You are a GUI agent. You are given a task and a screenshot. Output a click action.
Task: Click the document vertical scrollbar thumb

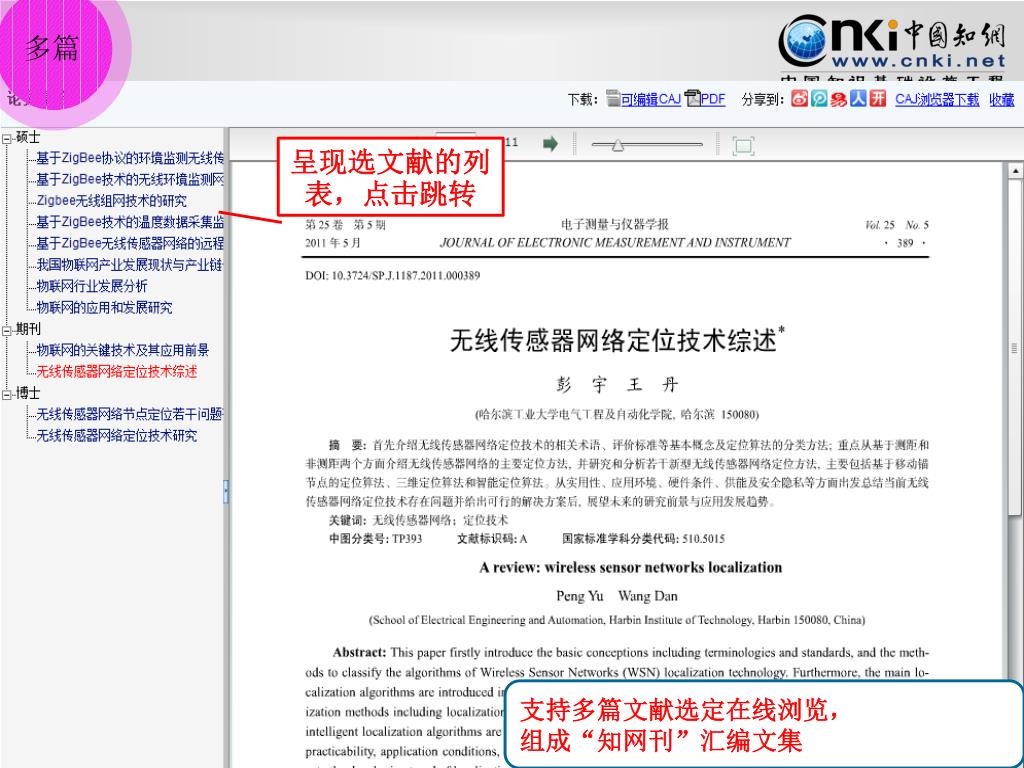coord(1014,346)
